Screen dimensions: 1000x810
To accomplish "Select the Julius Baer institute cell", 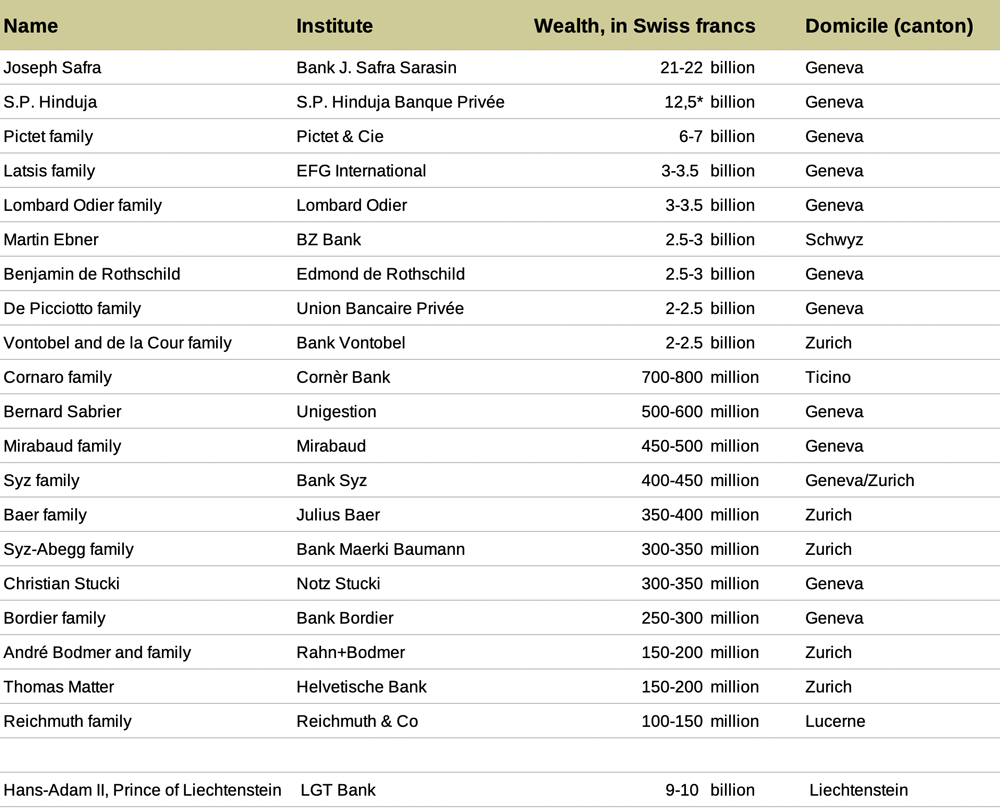I will pyautogui.click(x=338, y=515).
